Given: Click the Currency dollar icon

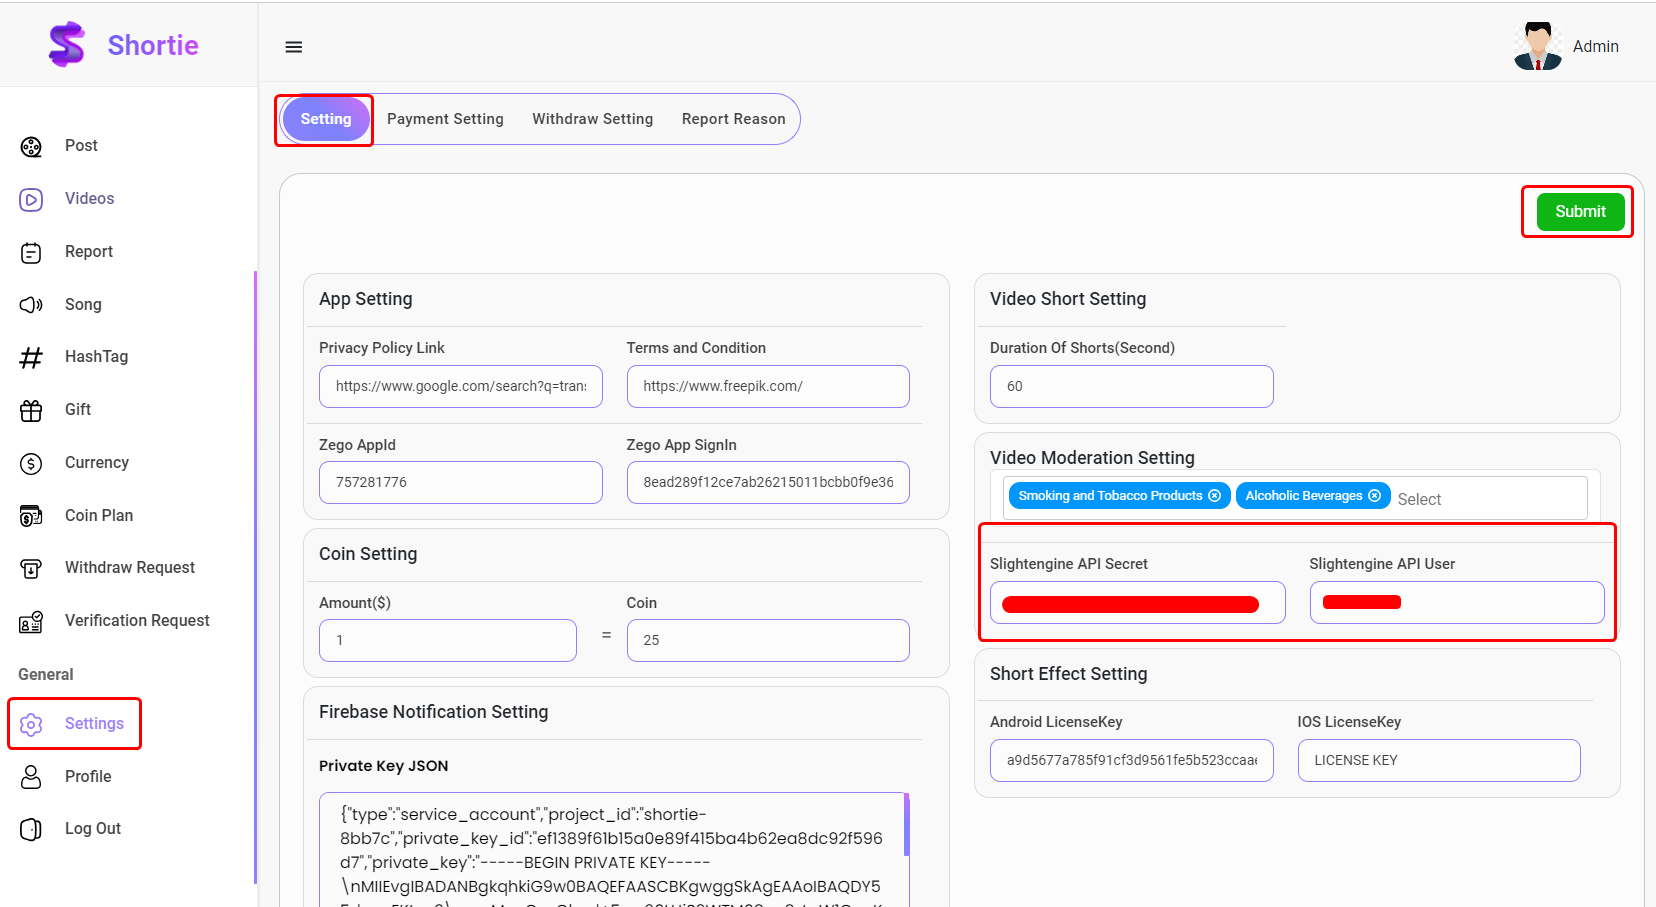Looking at the screenshot, I should click(x=31, y=463).
